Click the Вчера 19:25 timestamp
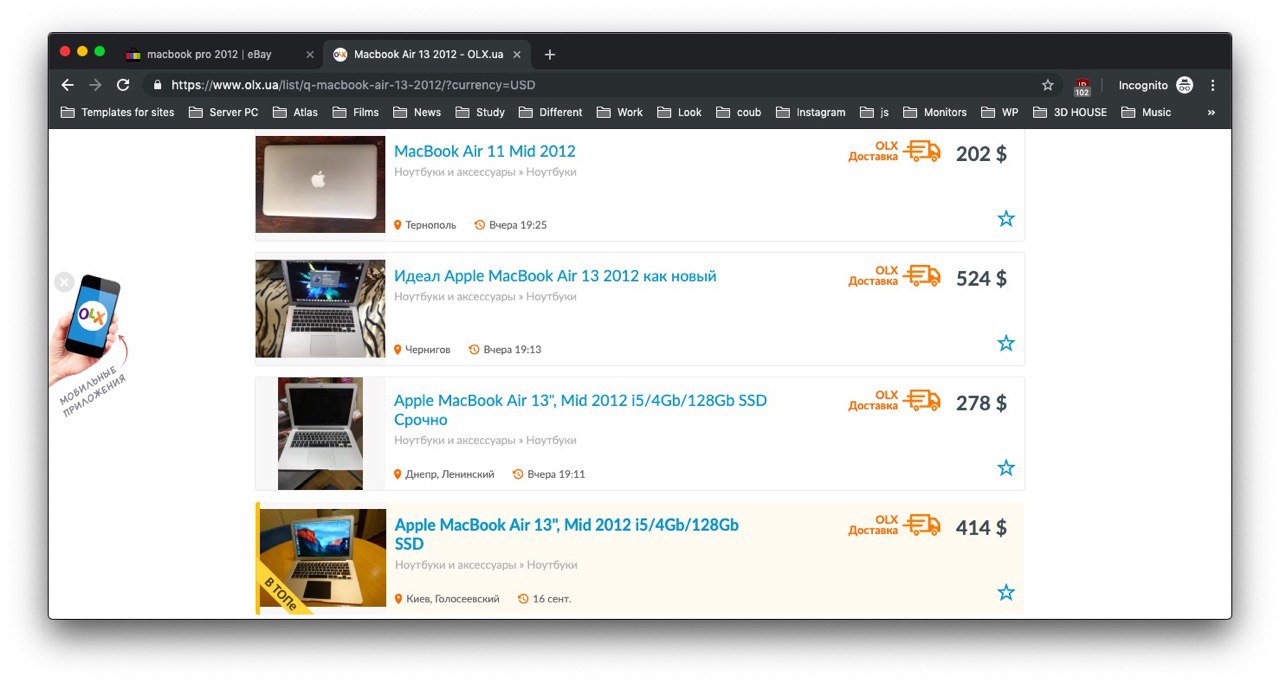1280x683 pixels. coord(518,225)
